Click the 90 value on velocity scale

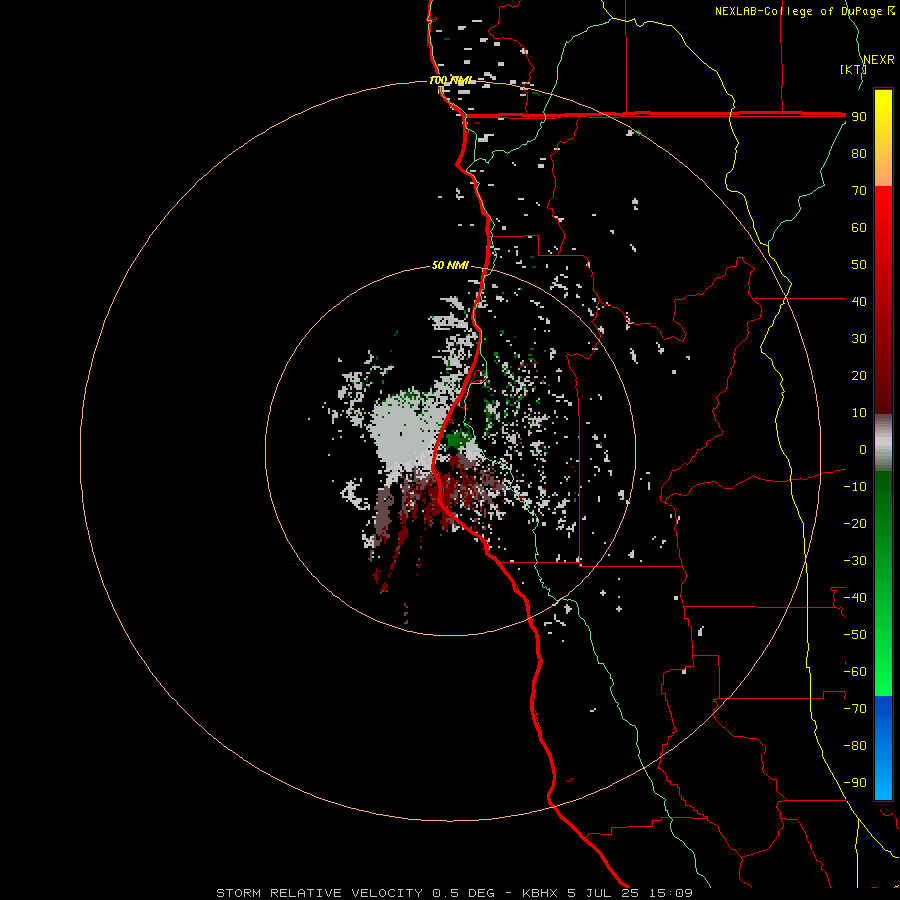click(x=859, y=117)
